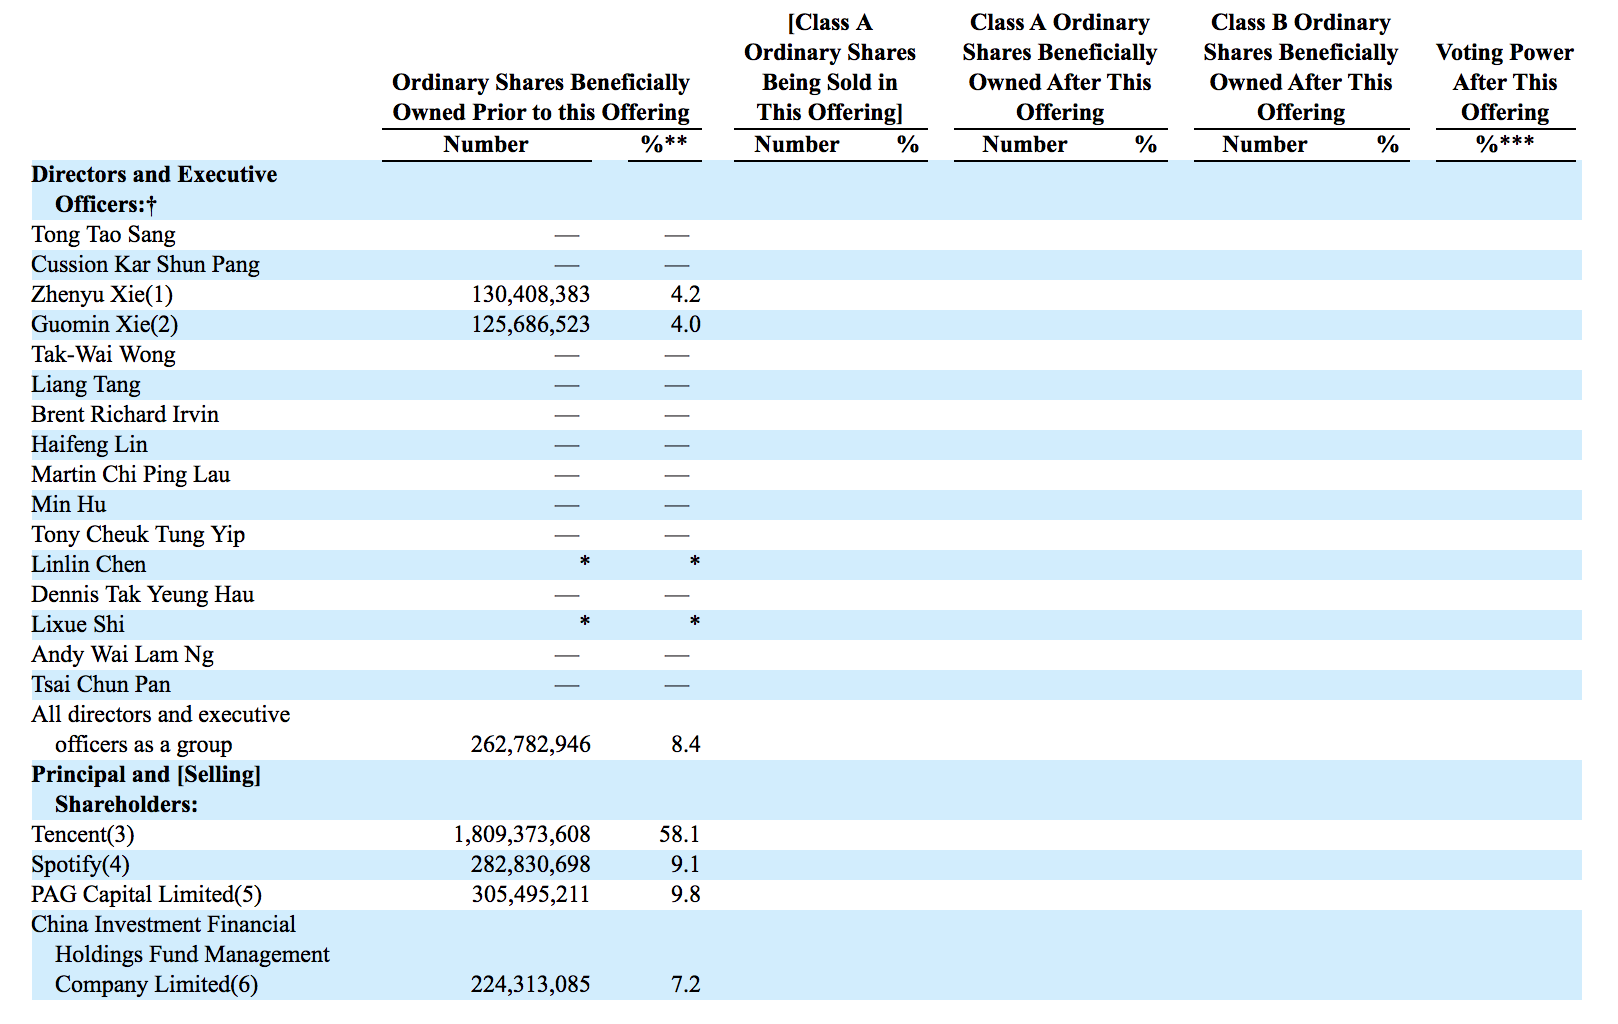Select the name 'Andy Wai Lam Ng'

coord(123,655)
